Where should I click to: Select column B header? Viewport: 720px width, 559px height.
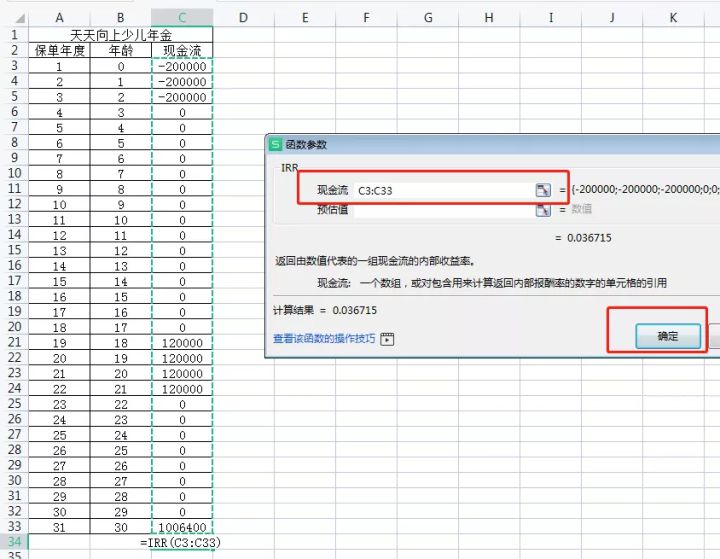(x=120, y=18)
